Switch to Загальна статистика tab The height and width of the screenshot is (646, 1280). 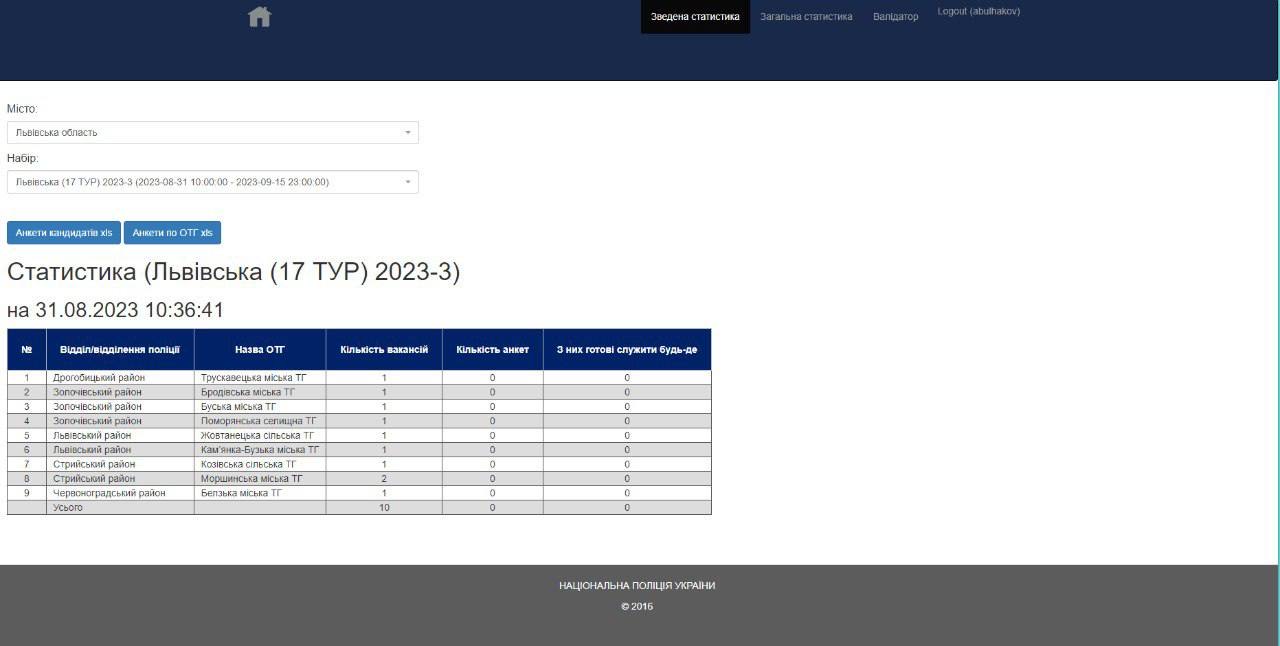point(806,17)
